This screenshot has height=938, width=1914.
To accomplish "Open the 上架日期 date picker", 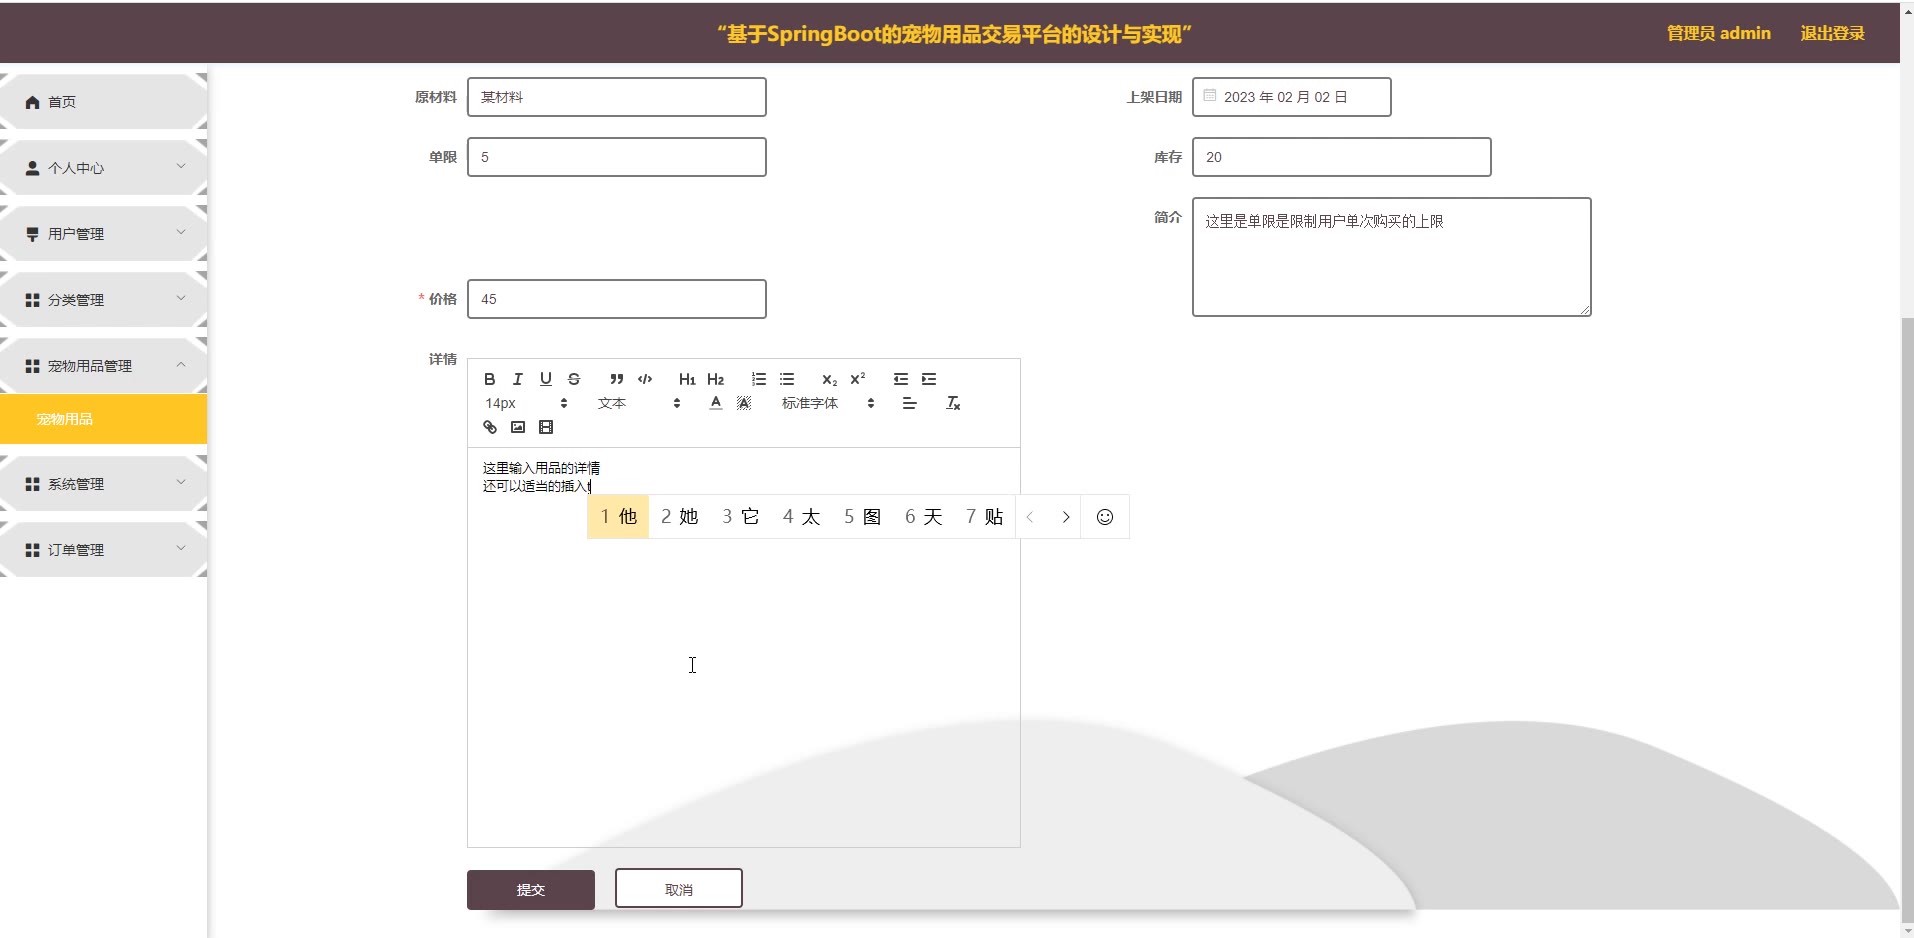I will (1292, 97).
